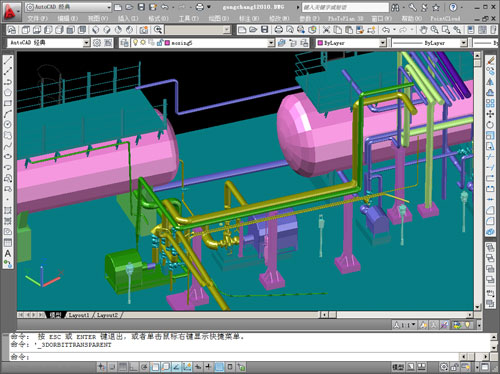Expand the mosing5 layer dropdown list
Image resolution: width=500 pixels, height=374 pixels.
[x=271, y=43]
